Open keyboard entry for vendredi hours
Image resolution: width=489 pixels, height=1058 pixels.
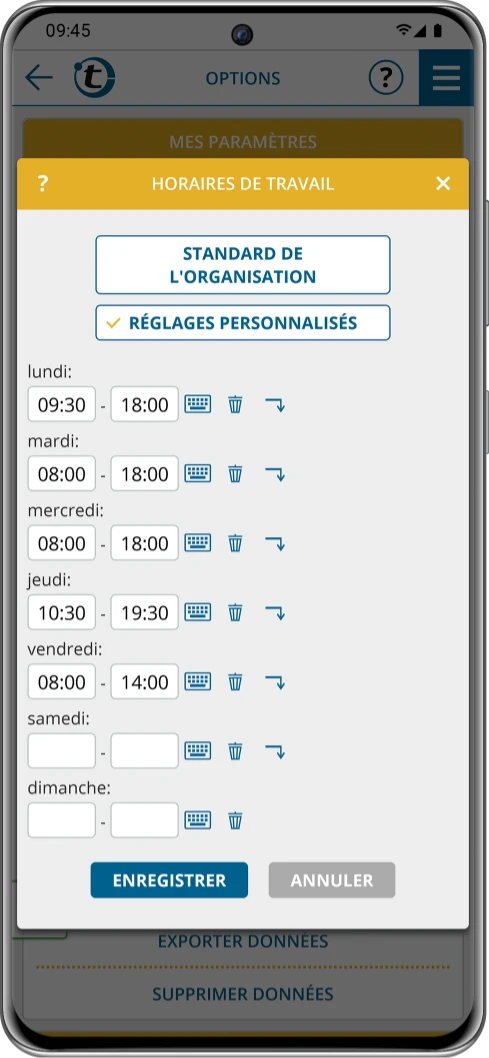[198, 681]
